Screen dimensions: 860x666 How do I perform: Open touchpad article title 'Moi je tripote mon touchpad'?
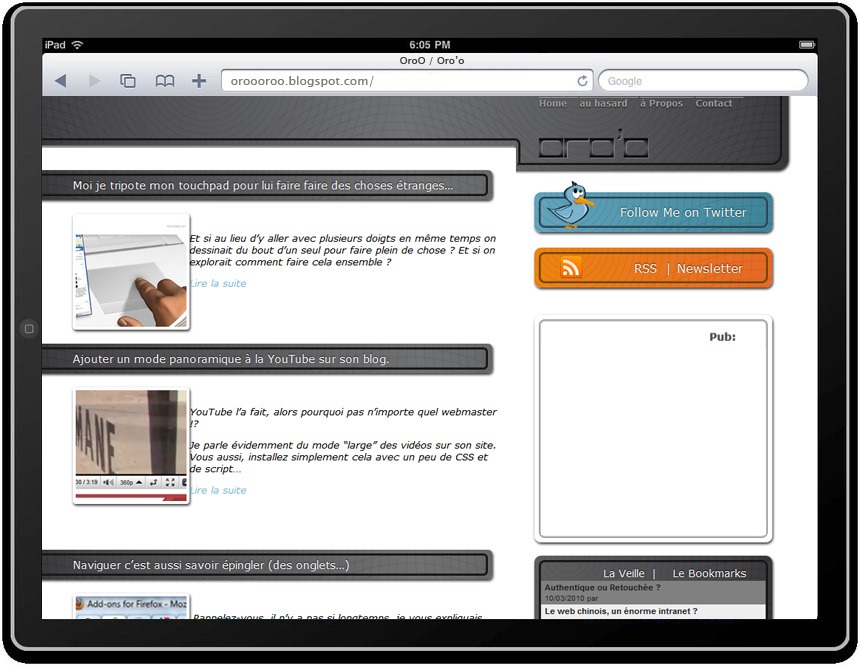coord(263,185)
